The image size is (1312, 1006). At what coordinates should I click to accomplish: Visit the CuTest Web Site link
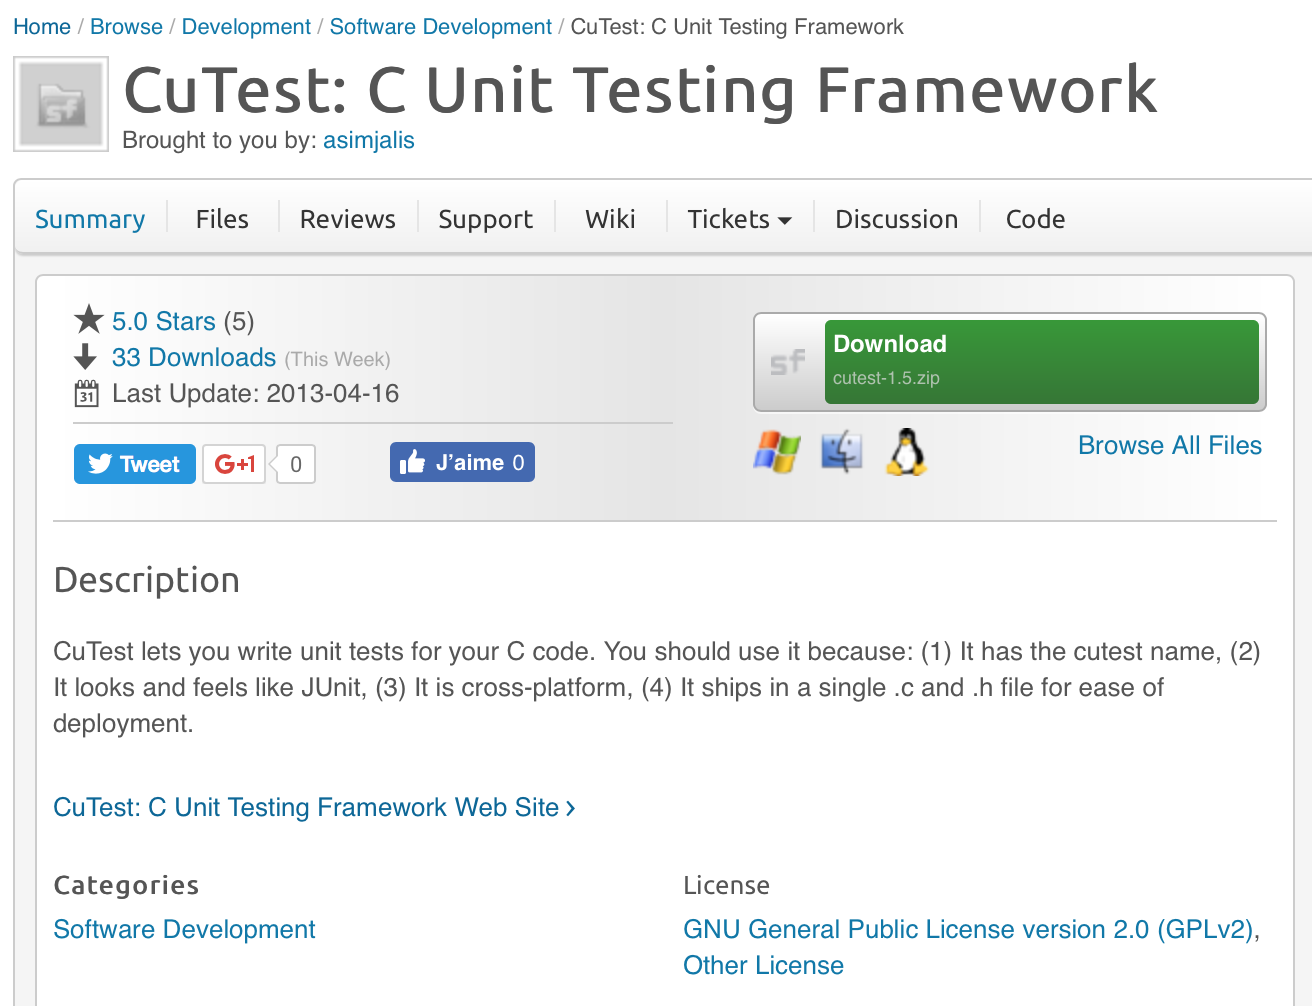click(x=305, y=807)
